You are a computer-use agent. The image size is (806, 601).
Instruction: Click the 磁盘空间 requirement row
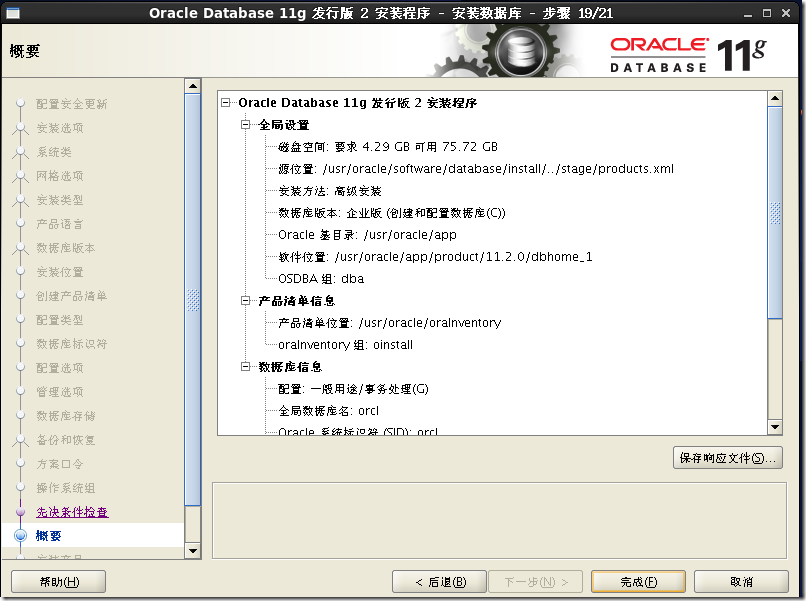point(388,147)
